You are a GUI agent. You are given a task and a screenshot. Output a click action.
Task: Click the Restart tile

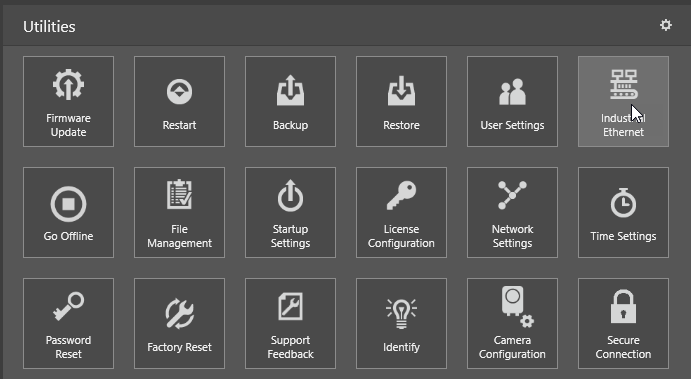[x=179, y=101]
